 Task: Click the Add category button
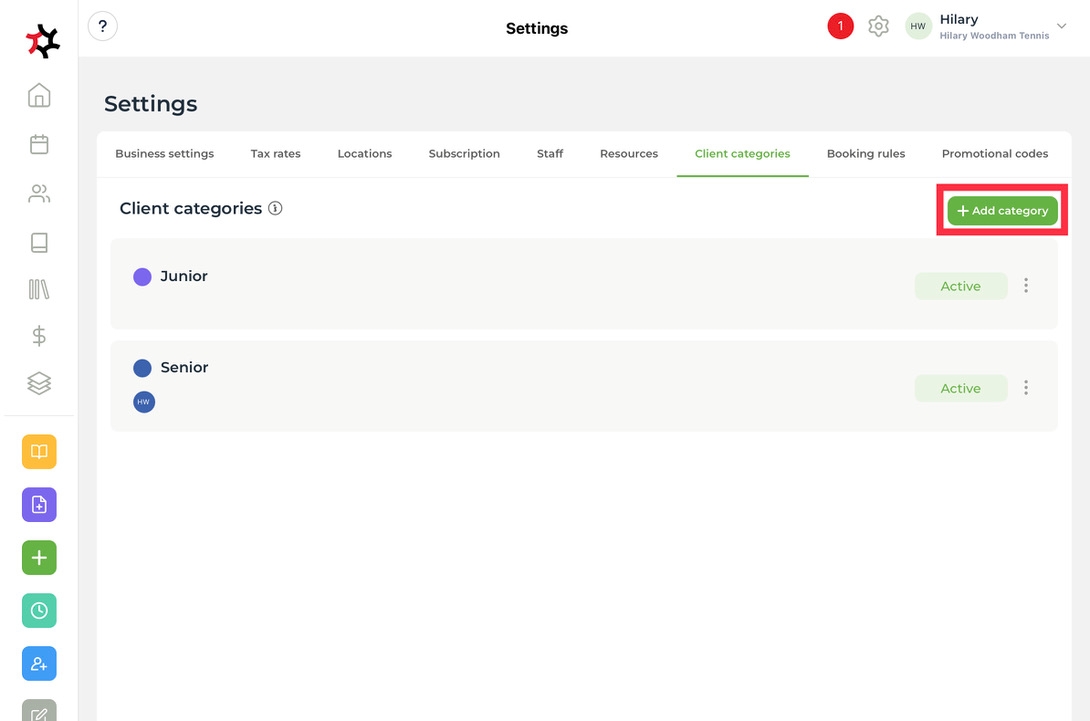1002,211
